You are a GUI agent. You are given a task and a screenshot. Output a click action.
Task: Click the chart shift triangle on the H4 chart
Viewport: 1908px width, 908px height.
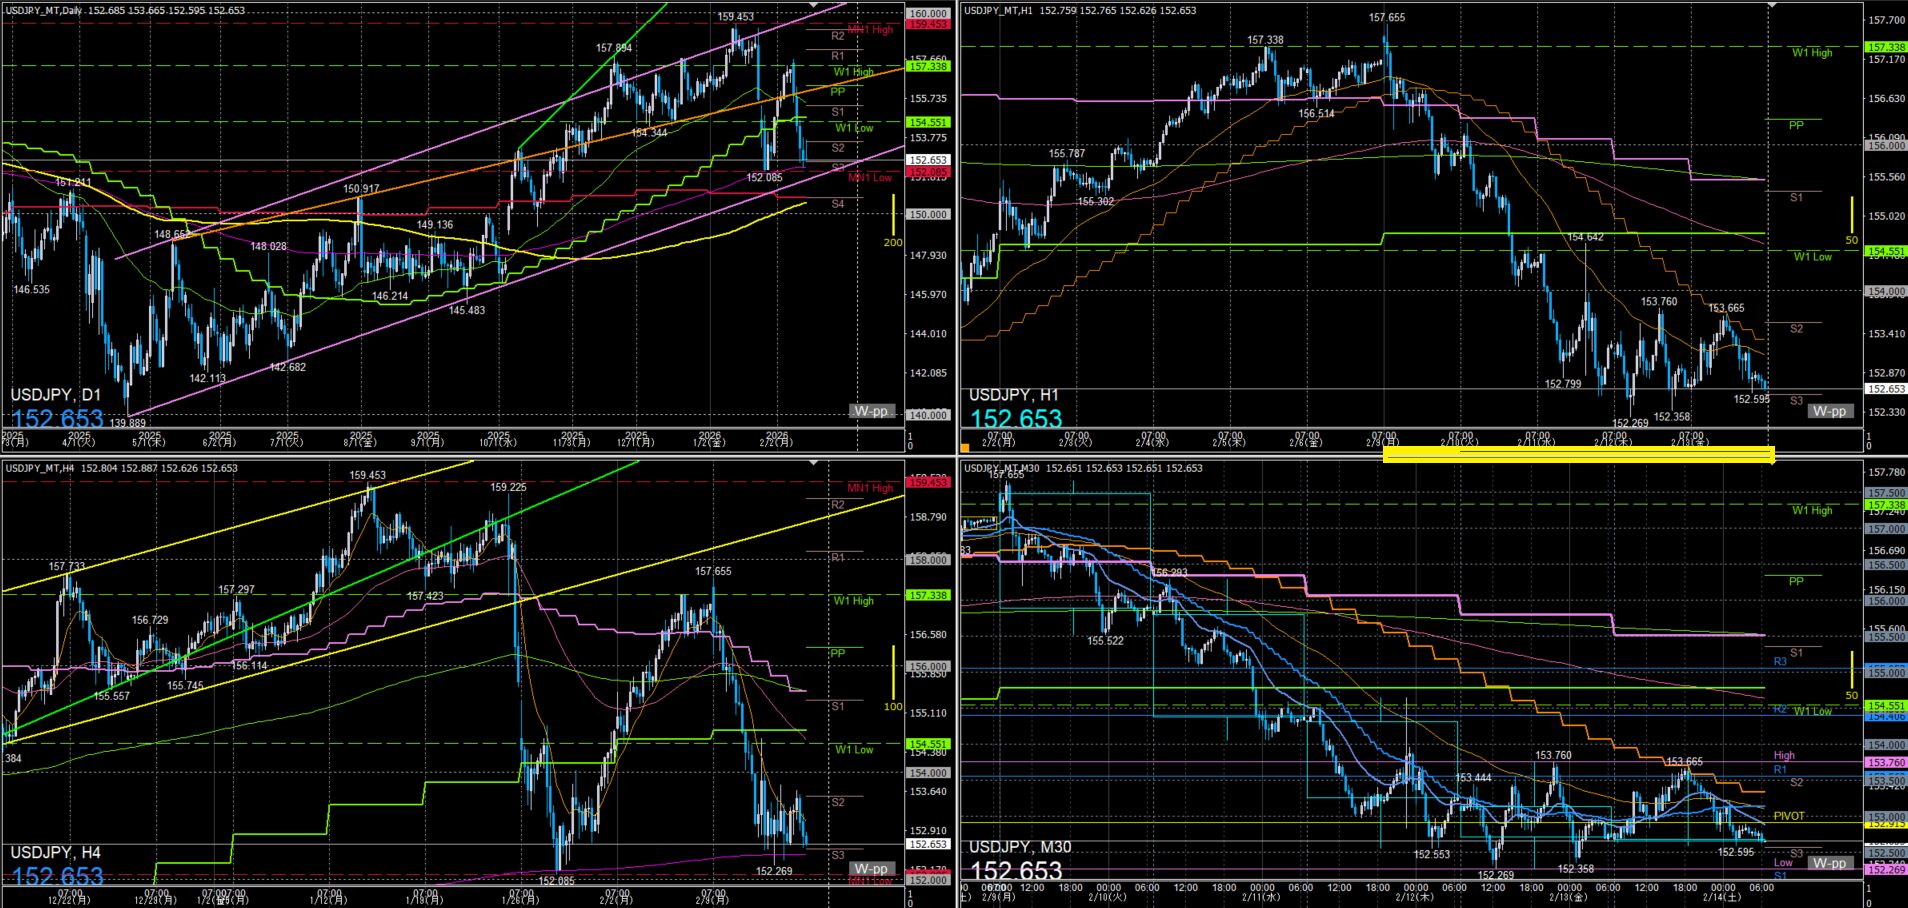(x=813, y=463)
